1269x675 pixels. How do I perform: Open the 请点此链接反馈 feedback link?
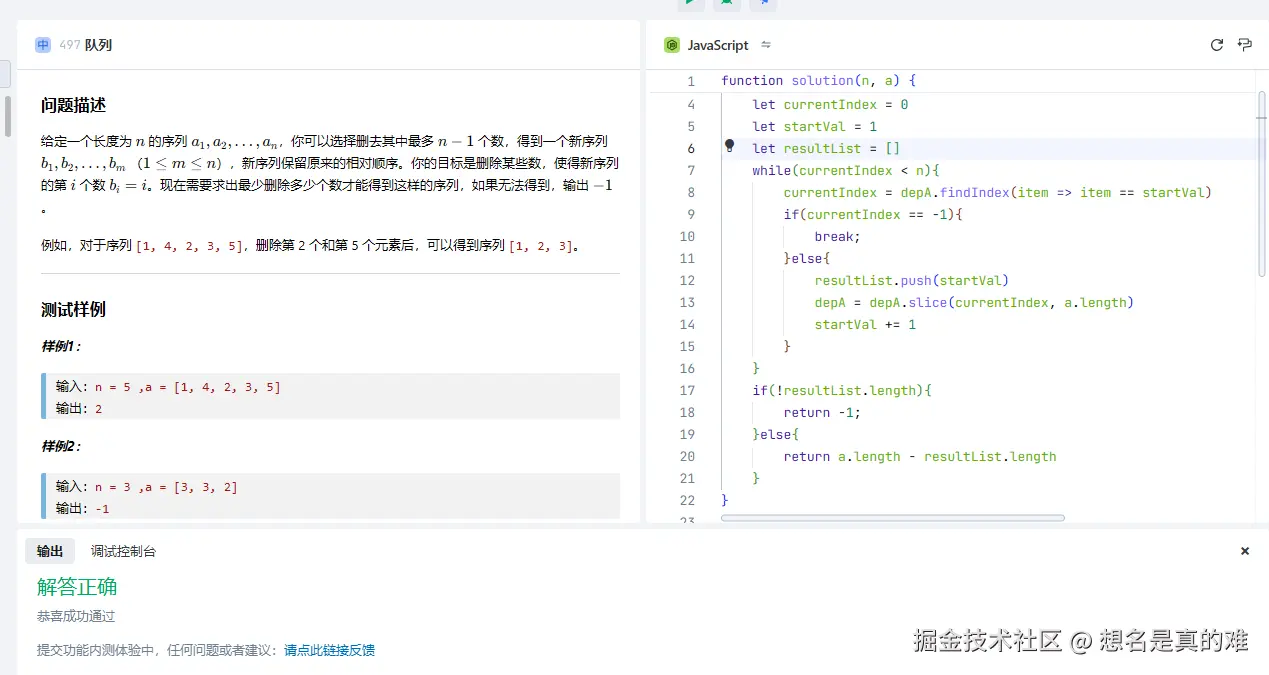click(x=330, y=649)
